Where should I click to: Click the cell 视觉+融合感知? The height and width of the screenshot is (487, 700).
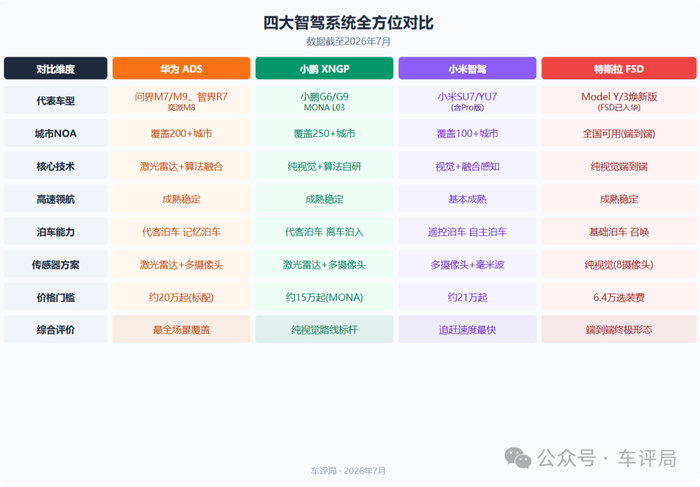tap(467, 166)
